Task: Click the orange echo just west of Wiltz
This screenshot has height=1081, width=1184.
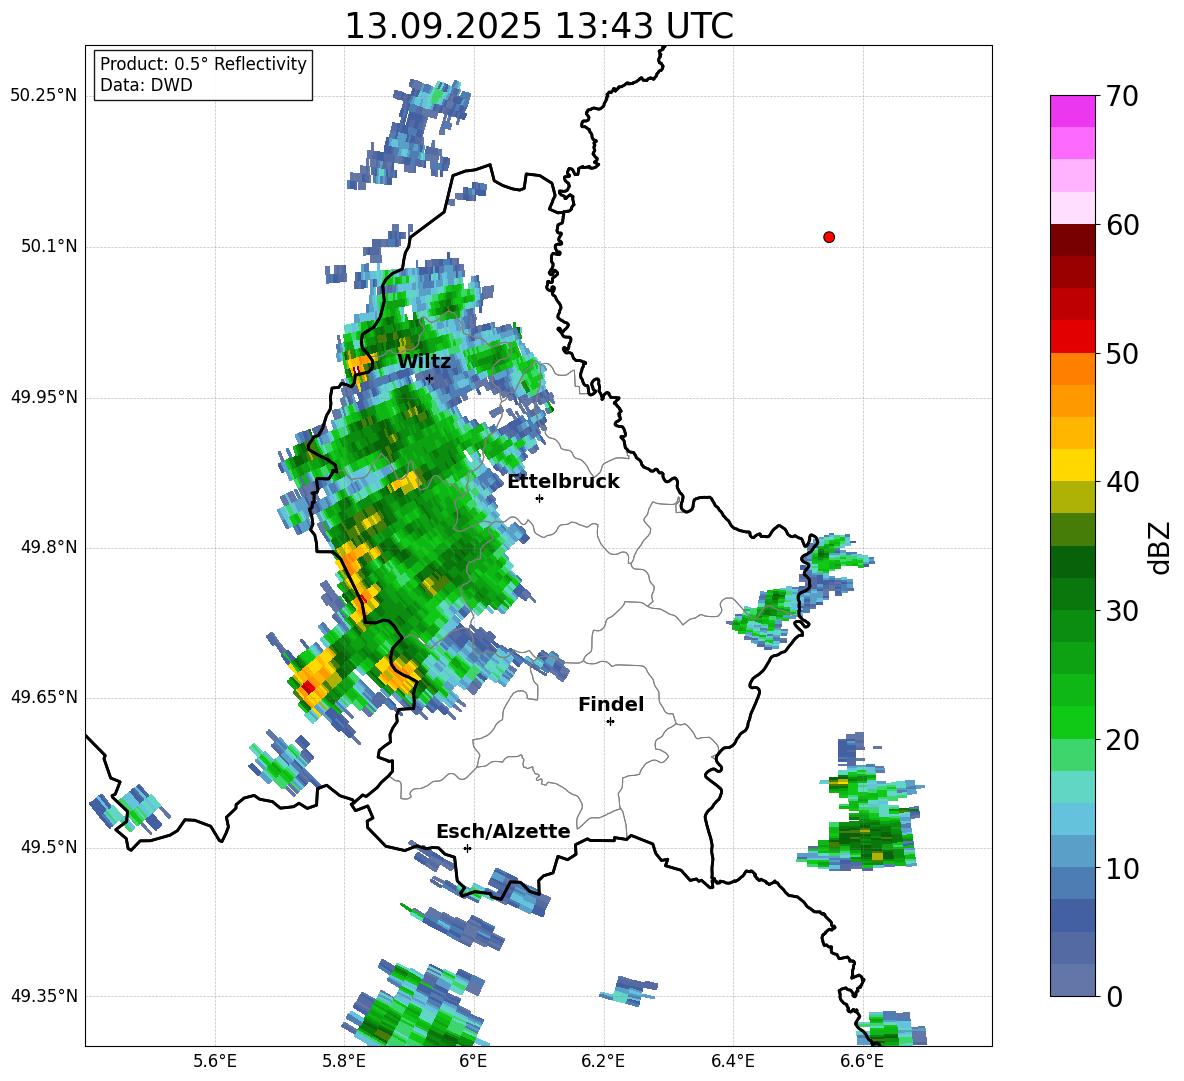Action: pyautogui.click(x=359, y=365)
